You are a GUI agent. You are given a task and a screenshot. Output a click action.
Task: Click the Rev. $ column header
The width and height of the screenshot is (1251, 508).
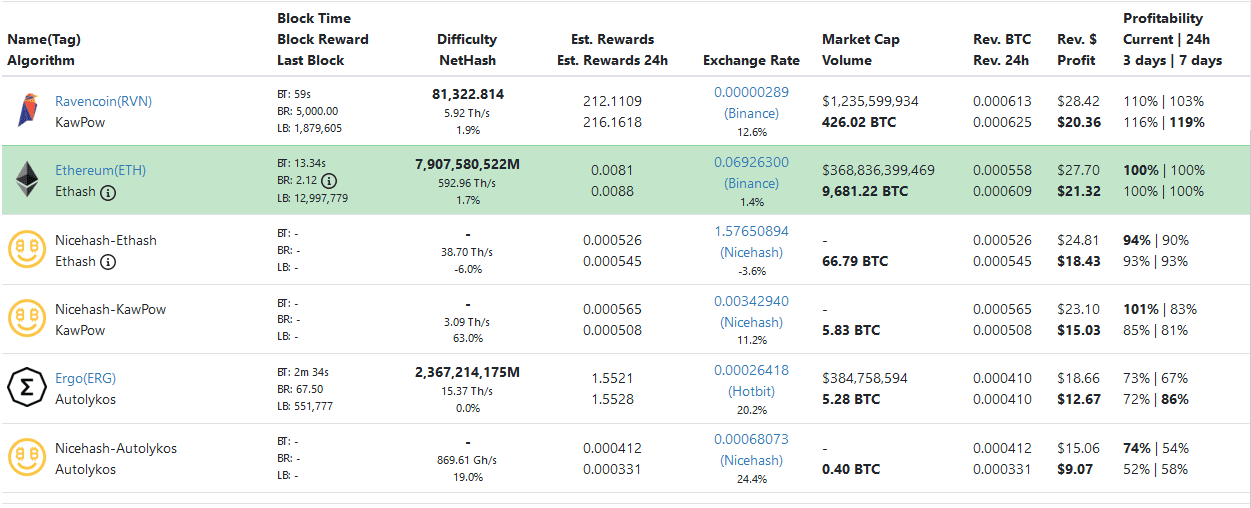(1079, 39)
